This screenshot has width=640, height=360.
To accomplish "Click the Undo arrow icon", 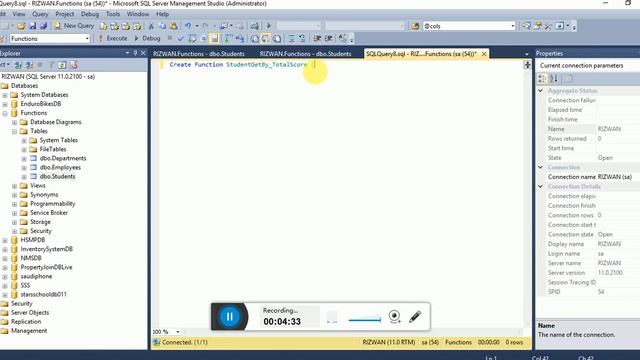I will click(x=188, y=26).
